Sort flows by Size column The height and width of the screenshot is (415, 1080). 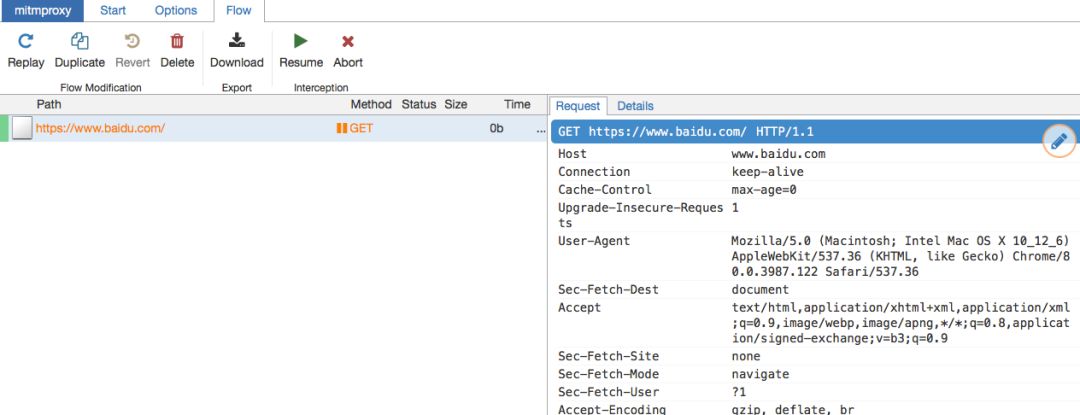coord(456,105)
